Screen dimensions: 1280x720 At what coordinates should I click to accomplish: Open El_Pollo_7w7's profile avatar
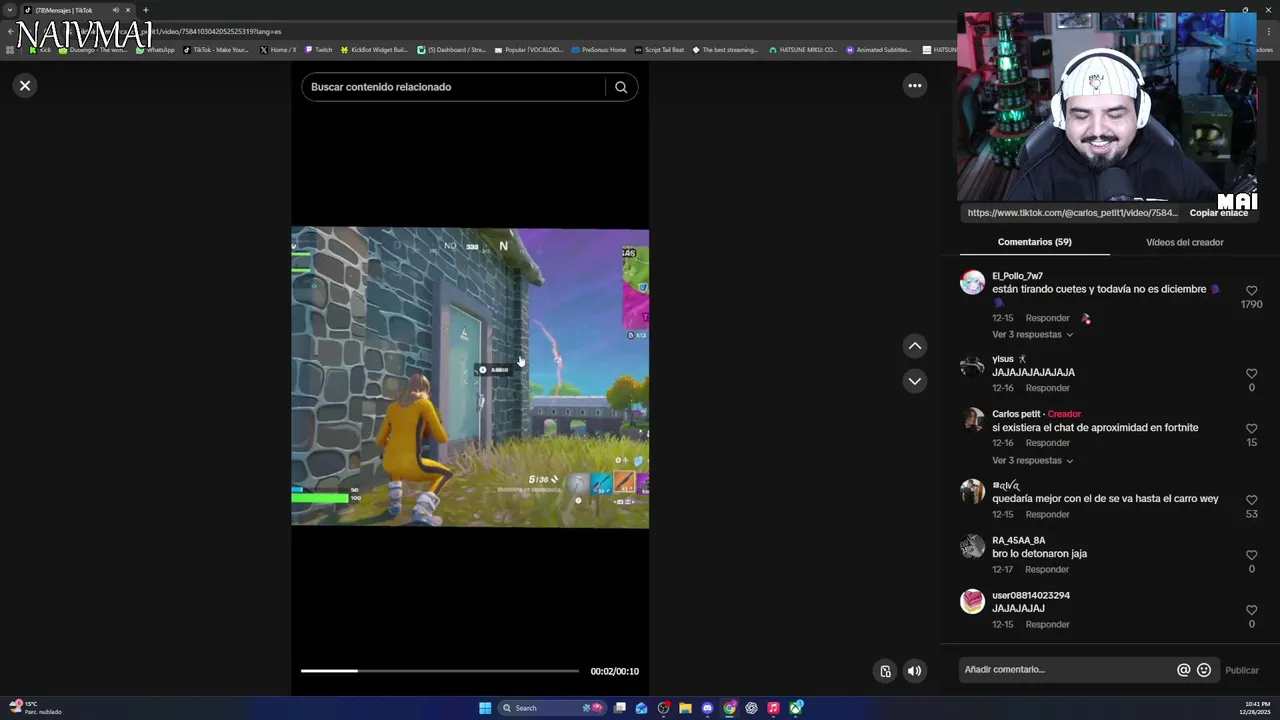point(972,282)
